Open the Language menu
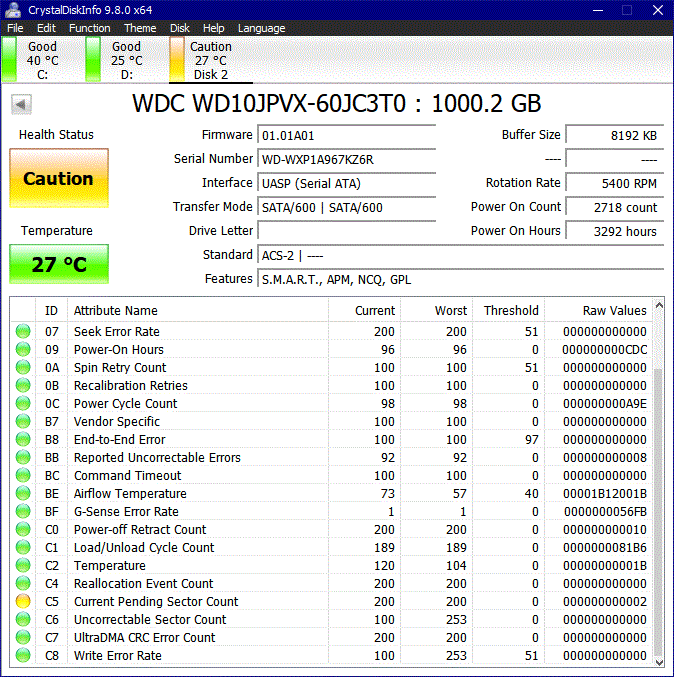Image resolution: width=674 pixels, height=677 pixels. point(262,28)
